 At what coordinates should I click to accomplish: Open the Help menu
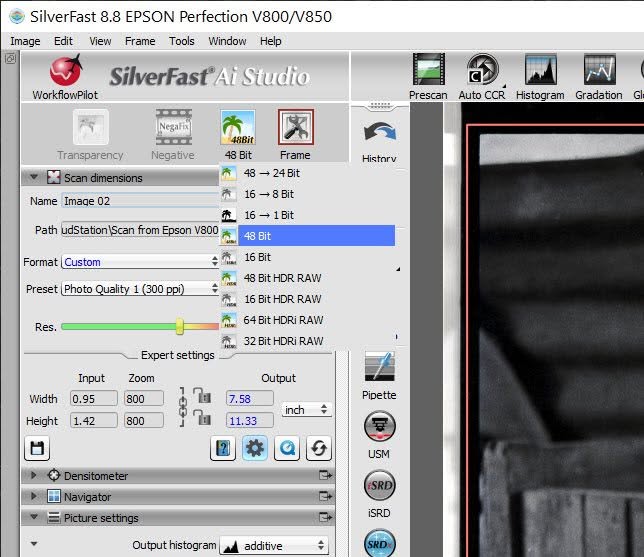click(x=271, y=41)
